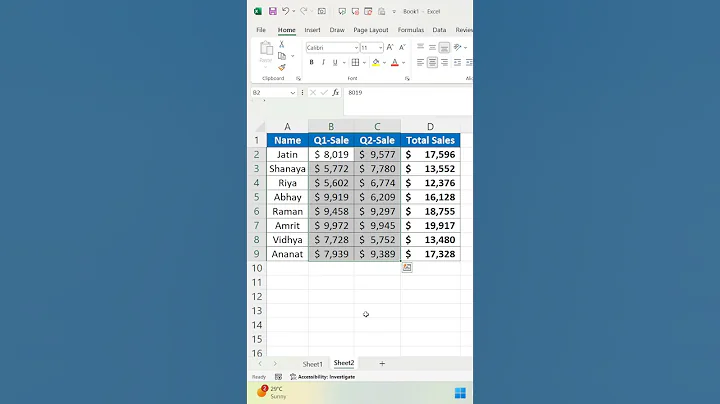The image size is (720, 404).
Task: Toggle bold formatting
Action: point(311,62)
